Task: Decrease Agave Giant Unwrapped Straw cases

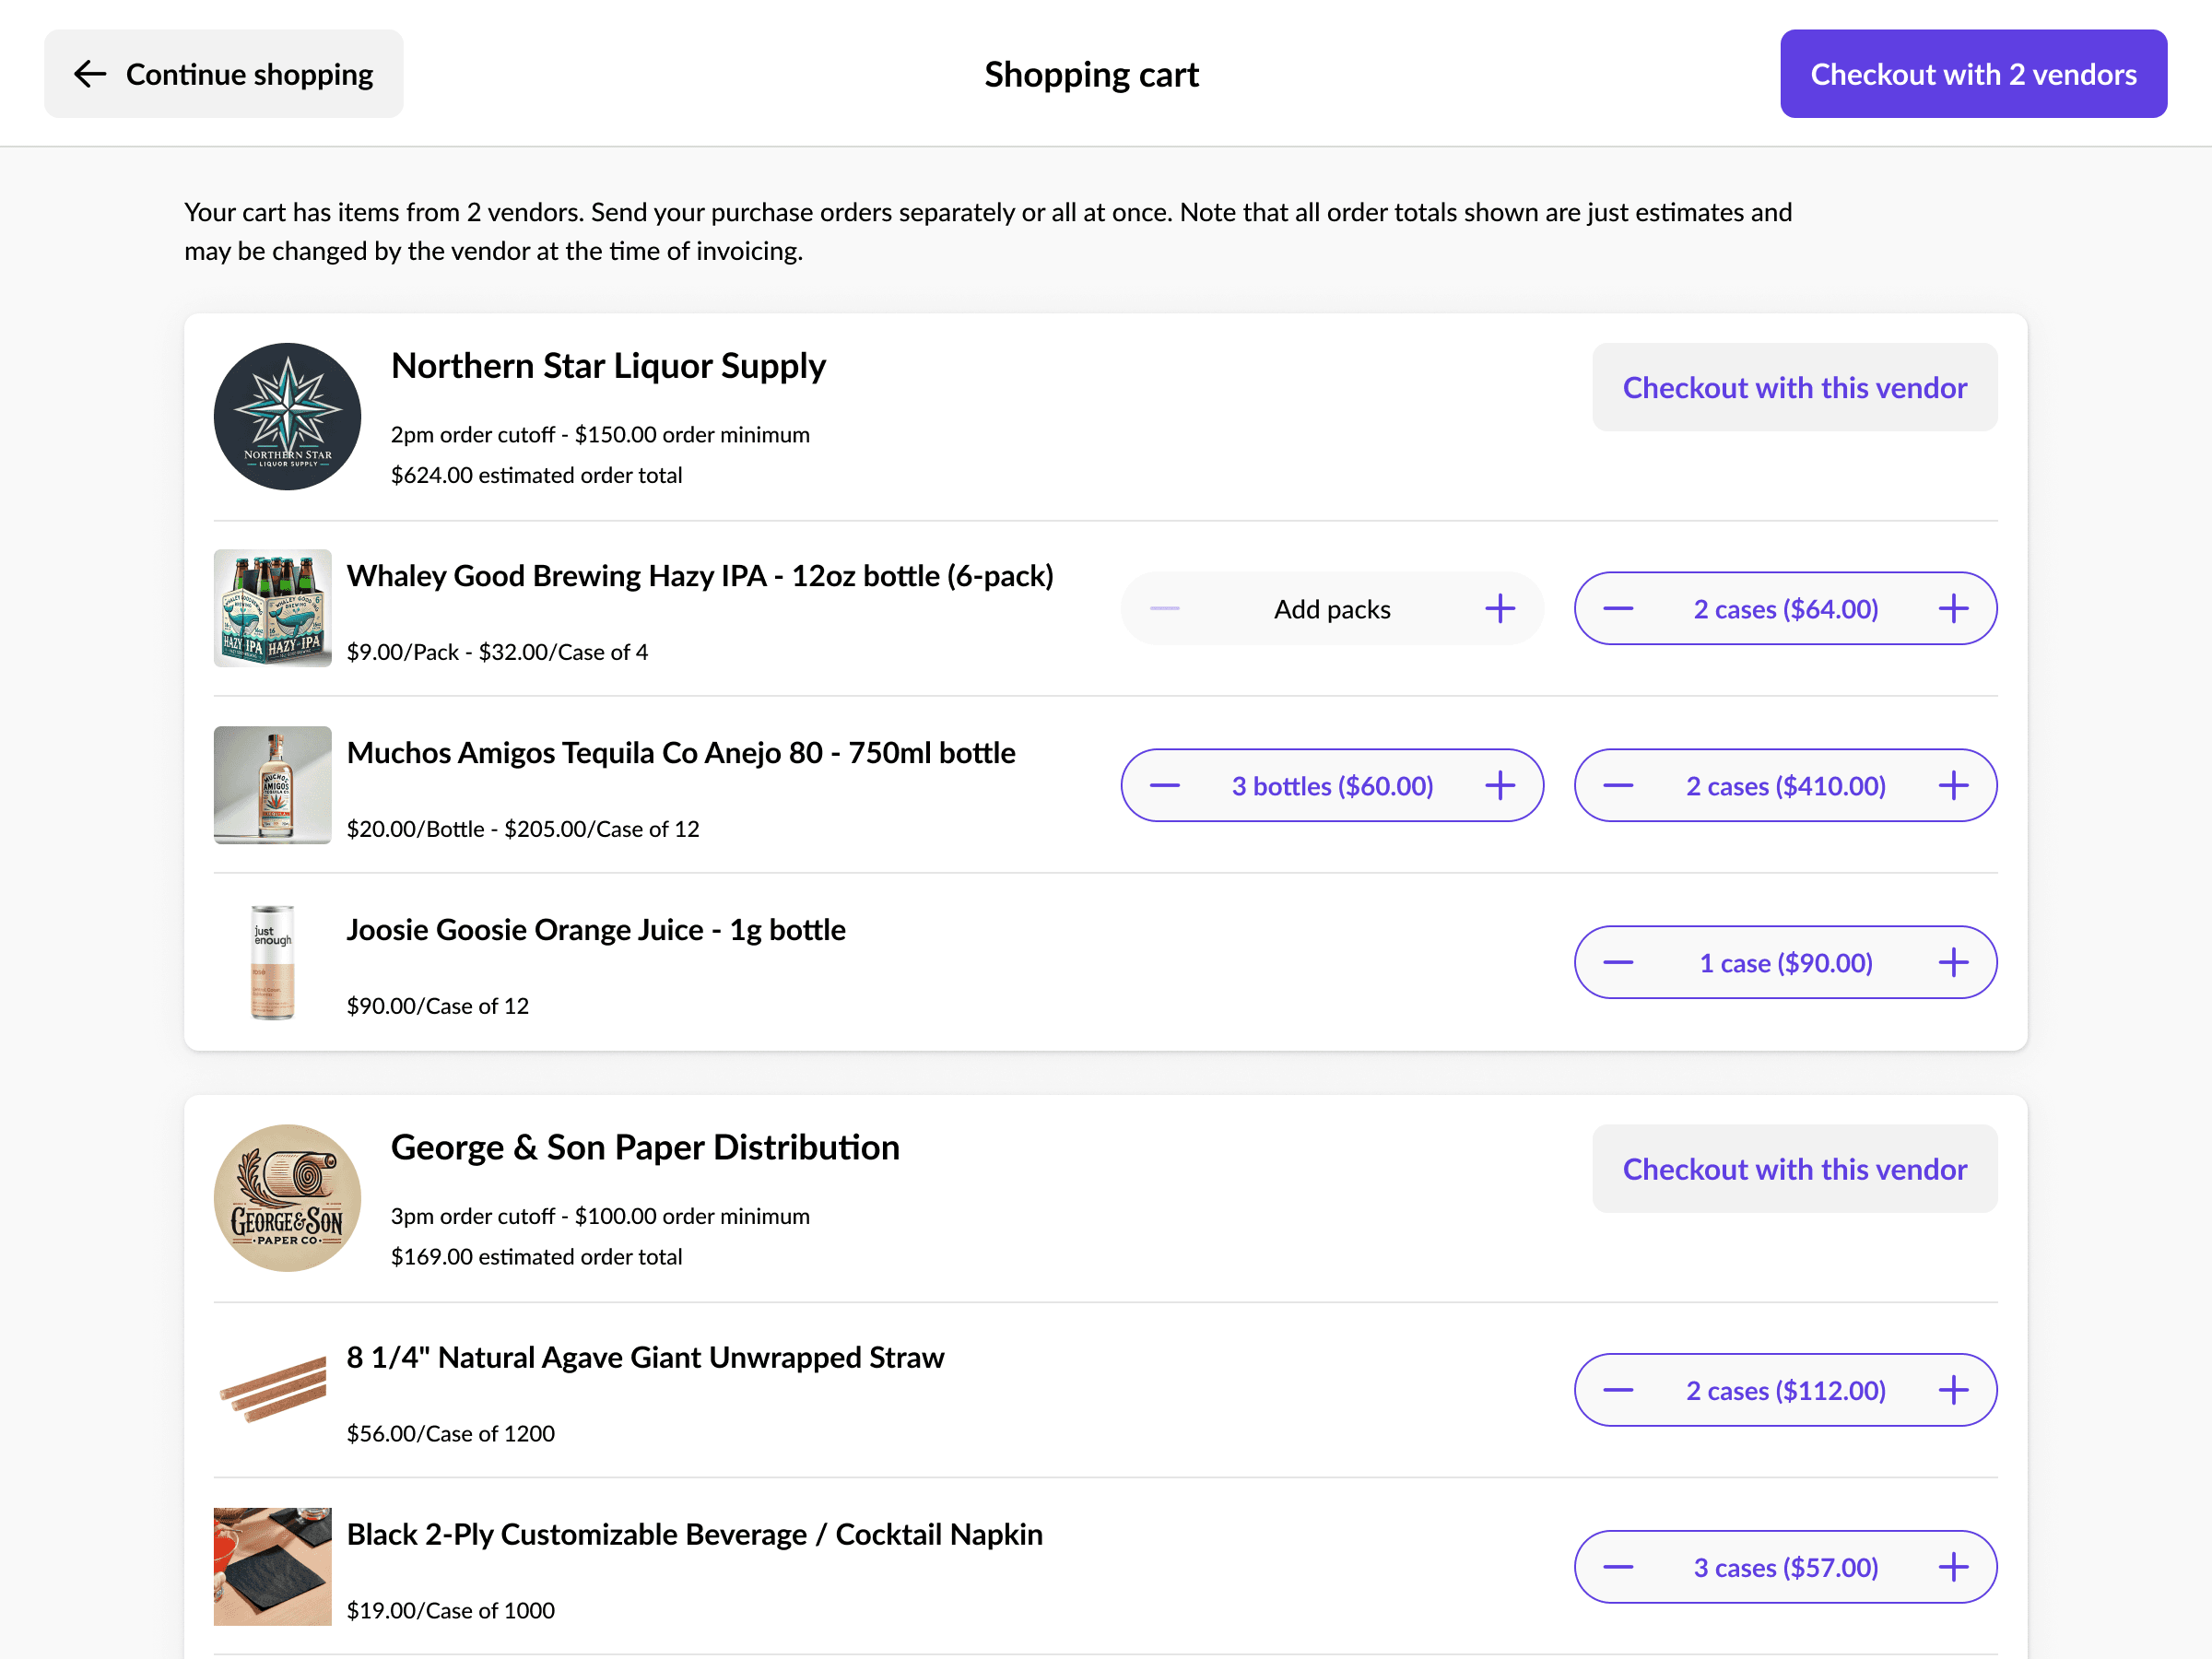Action: 1618,1390
